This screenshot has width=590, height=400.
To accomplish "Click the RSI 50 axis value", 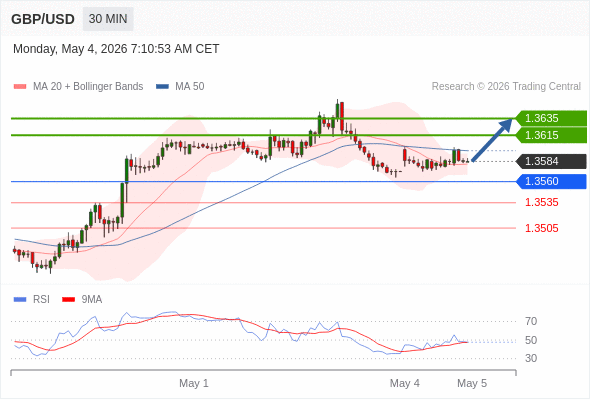I will 531,340.
